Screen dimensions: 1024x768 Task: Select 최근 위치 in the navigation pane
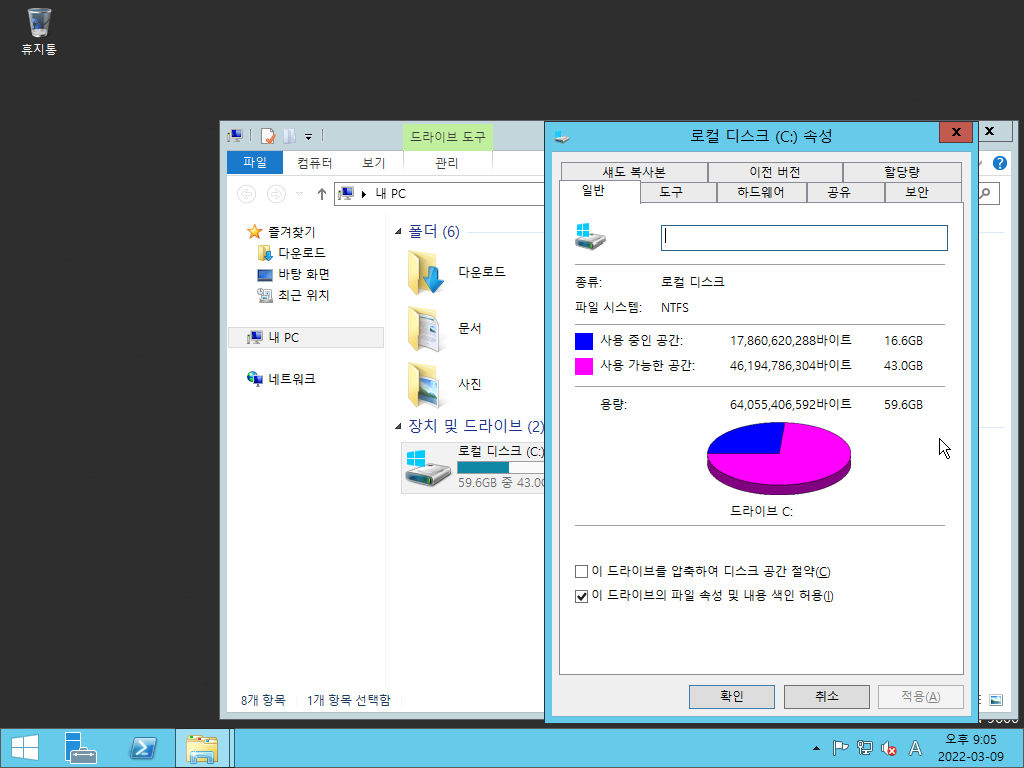(303, 295)
